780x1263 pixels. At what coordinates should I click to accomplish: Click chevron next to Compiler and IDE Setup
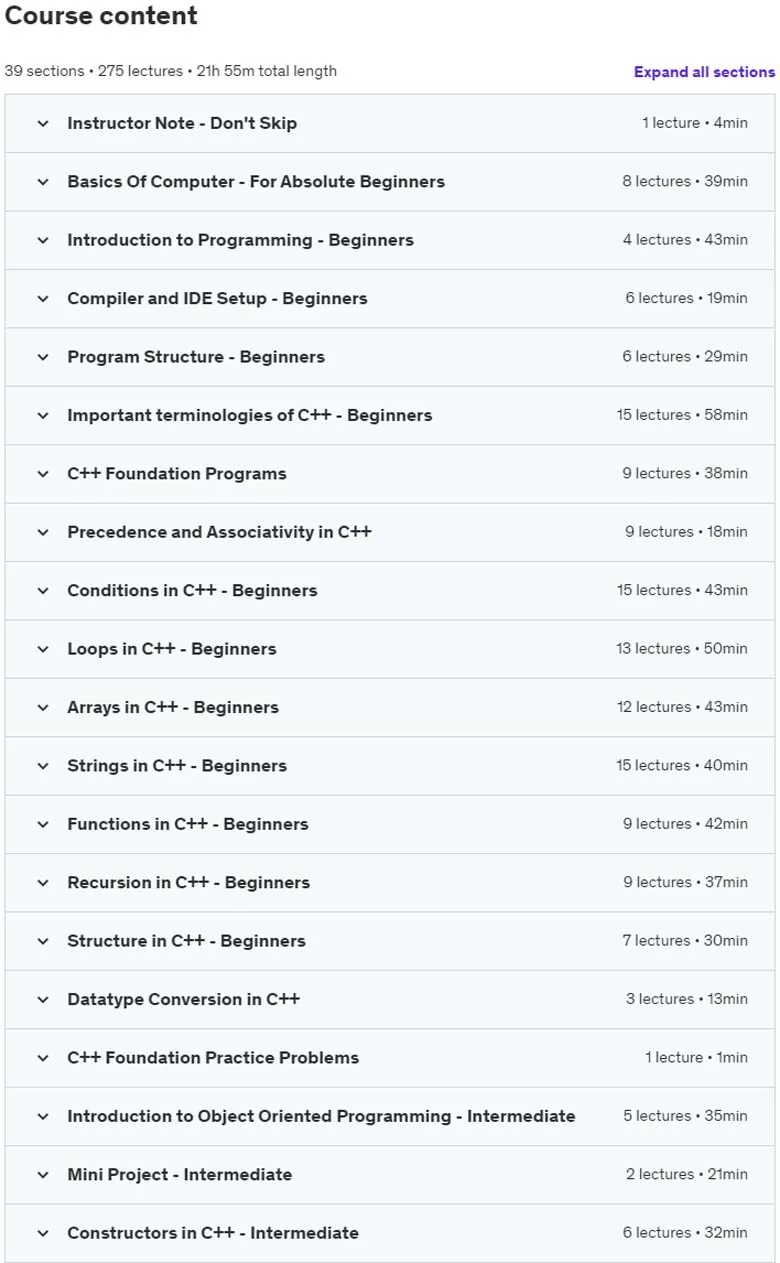(x=43, y=299)
